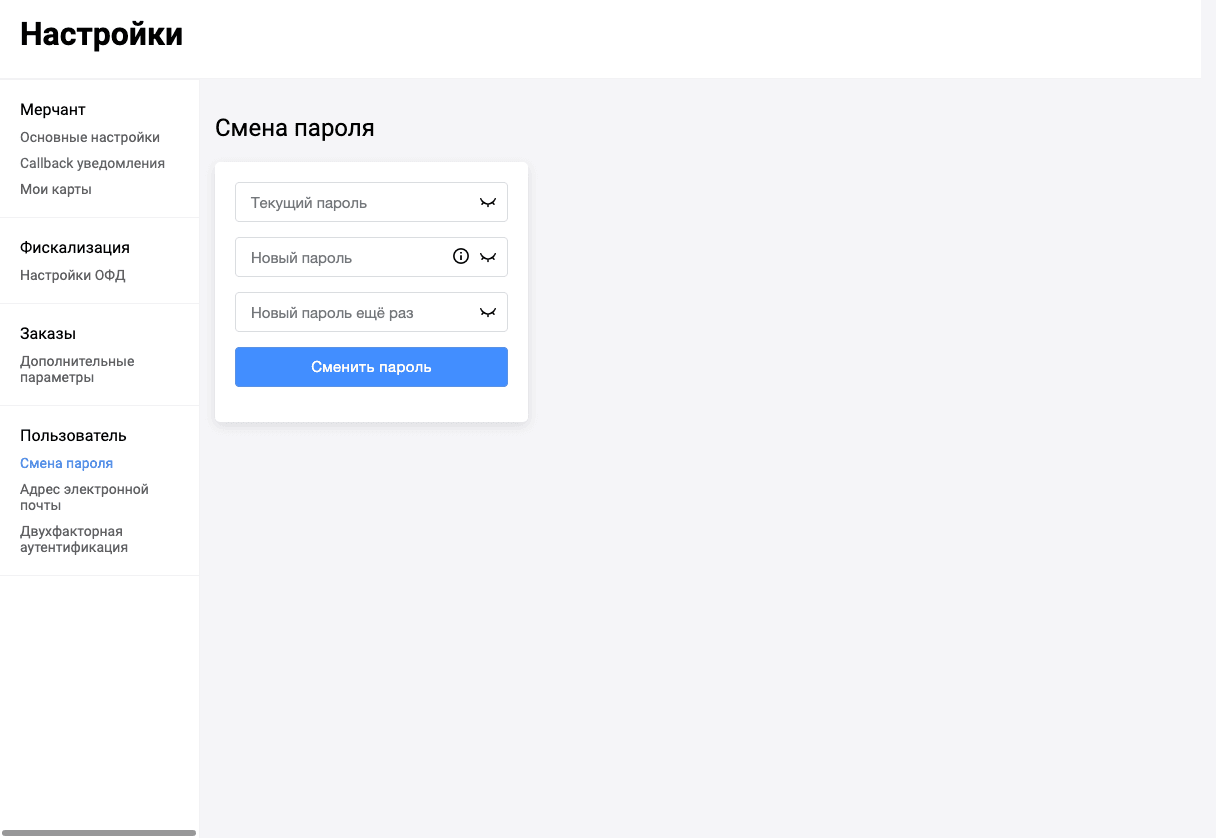The image size is (1216, 838).
Task: Focus the Новый пароль input field
Action: pyautogui.click(x=371, y=257)
